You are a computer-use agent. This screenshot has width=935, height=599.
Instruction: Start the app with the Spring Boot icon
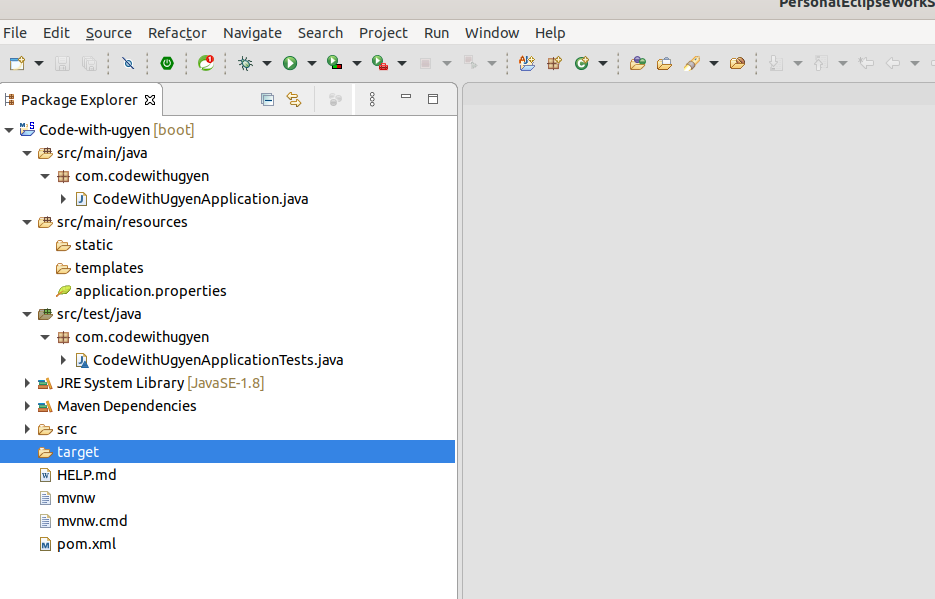[x=166, y=63]
